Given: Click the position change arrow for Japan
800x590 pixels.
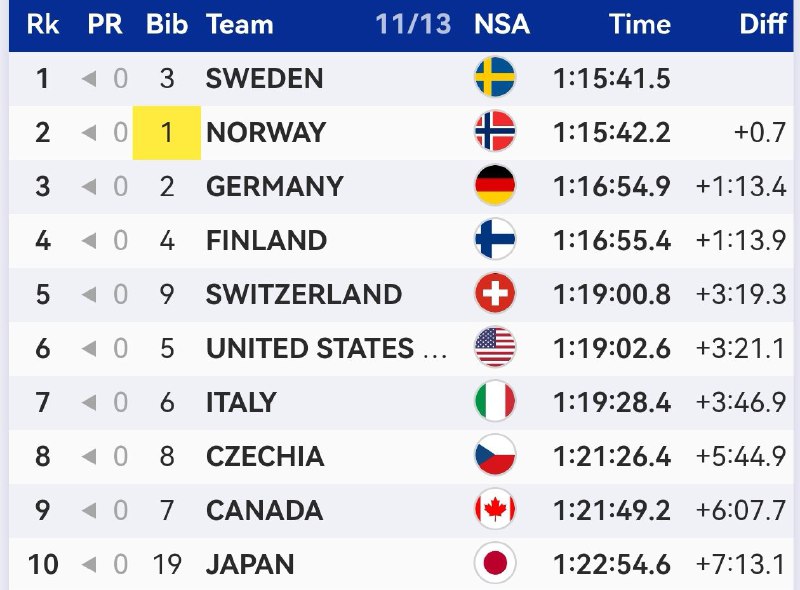Looking at the screenshot, I should tap(89, 564).
